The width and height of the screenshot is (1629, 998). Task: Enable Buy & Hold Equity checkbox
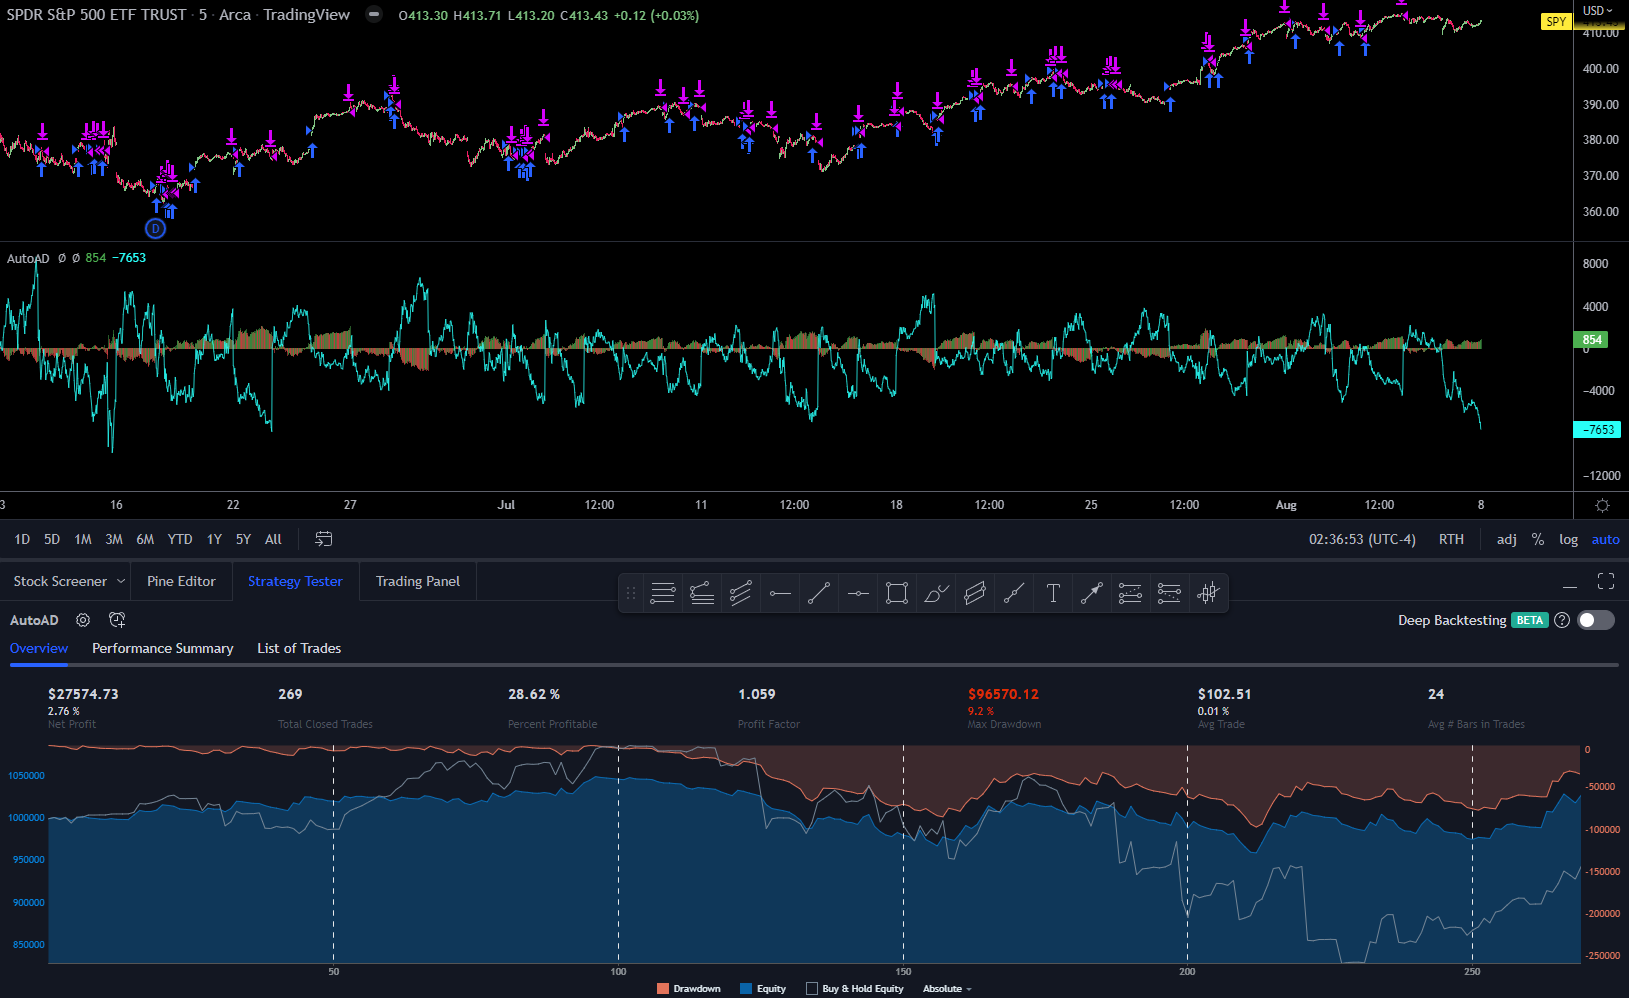pos(812,989)
